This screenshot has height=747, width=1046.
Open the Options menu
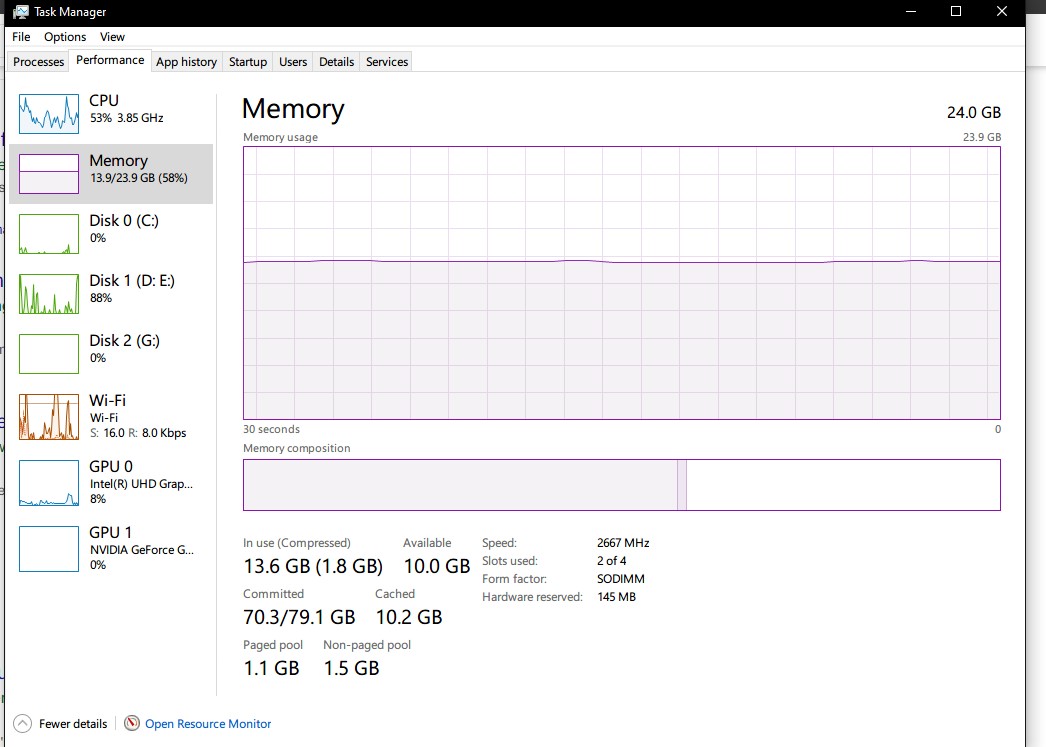point(65,37)
